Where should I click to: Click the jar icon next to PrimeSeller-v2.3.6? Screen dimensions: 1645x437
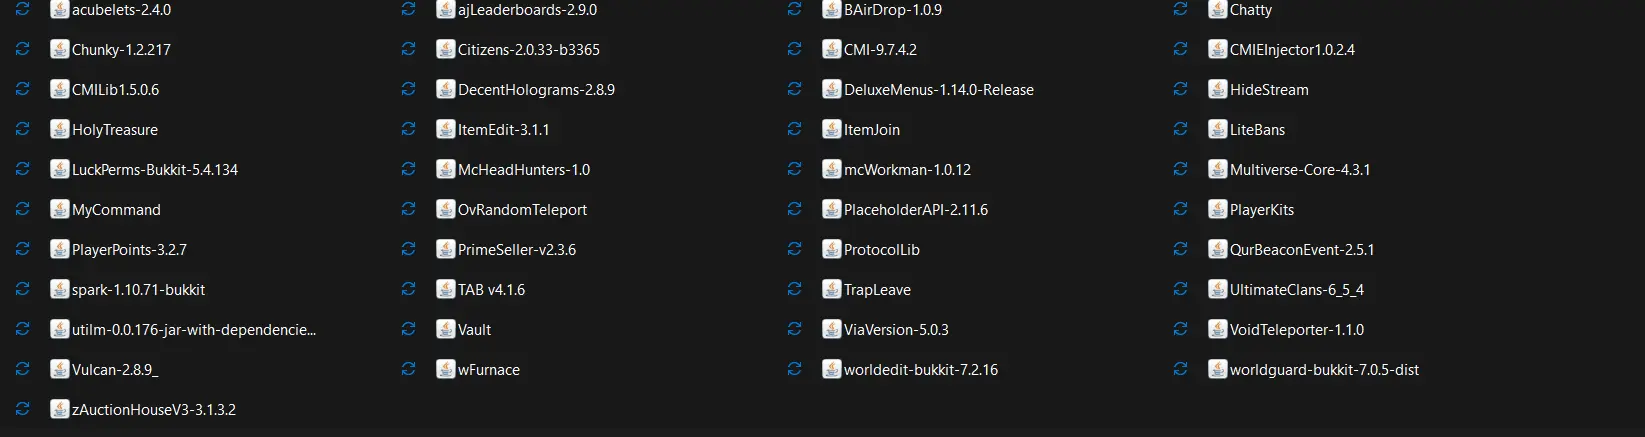click(x=446, y=249)
